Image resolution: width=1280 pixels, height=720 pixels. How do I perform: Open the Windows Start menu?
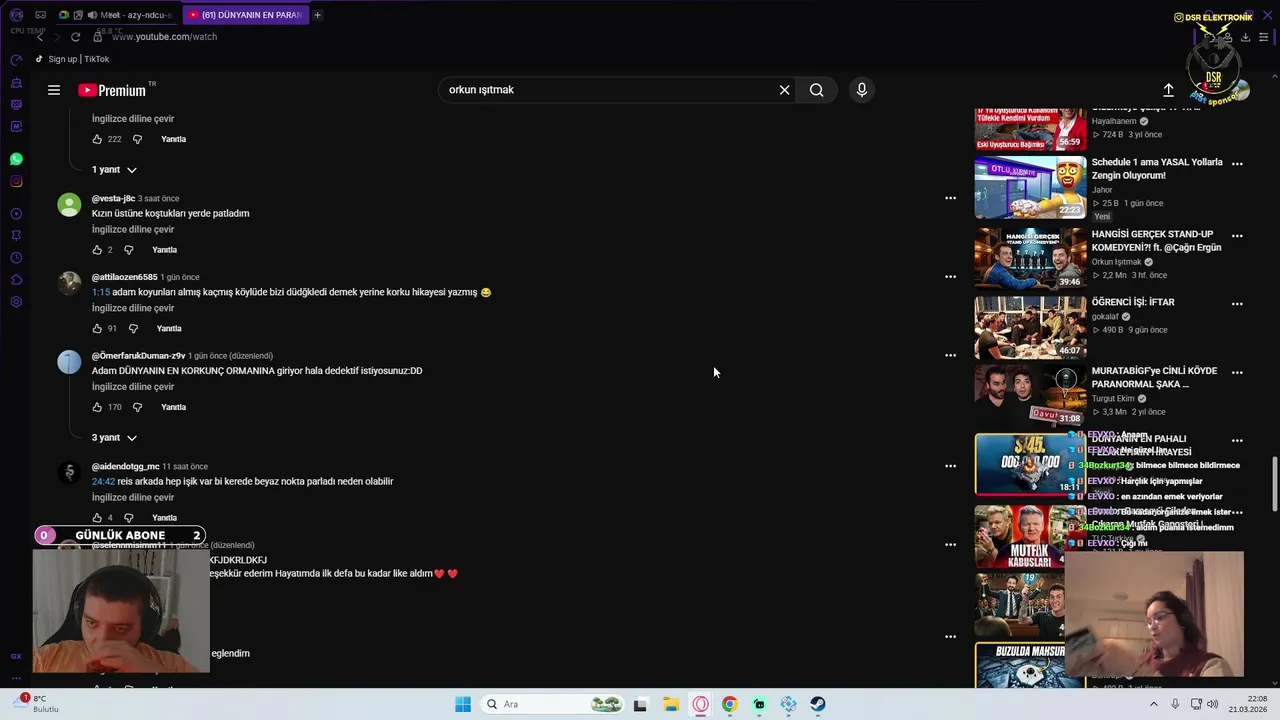click(463, 704)
